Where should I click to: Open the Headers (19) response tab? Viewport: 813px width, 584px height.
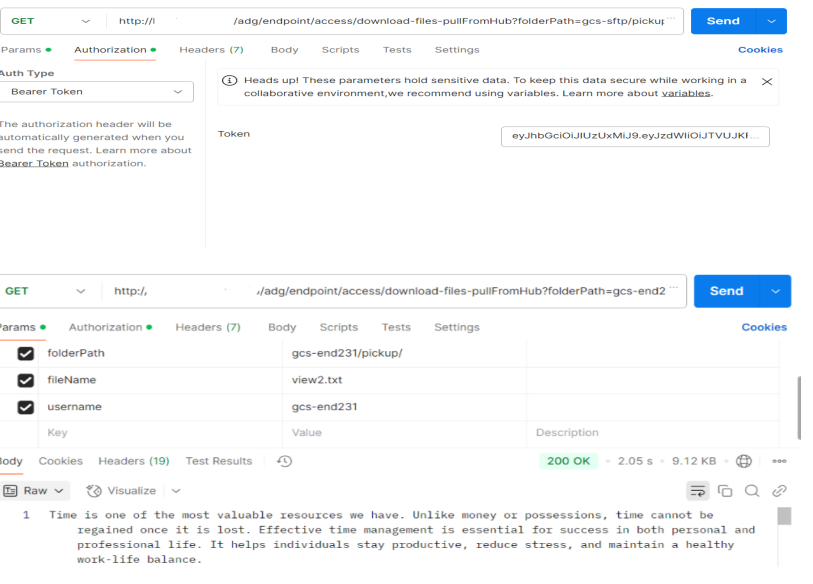[133, 461]
